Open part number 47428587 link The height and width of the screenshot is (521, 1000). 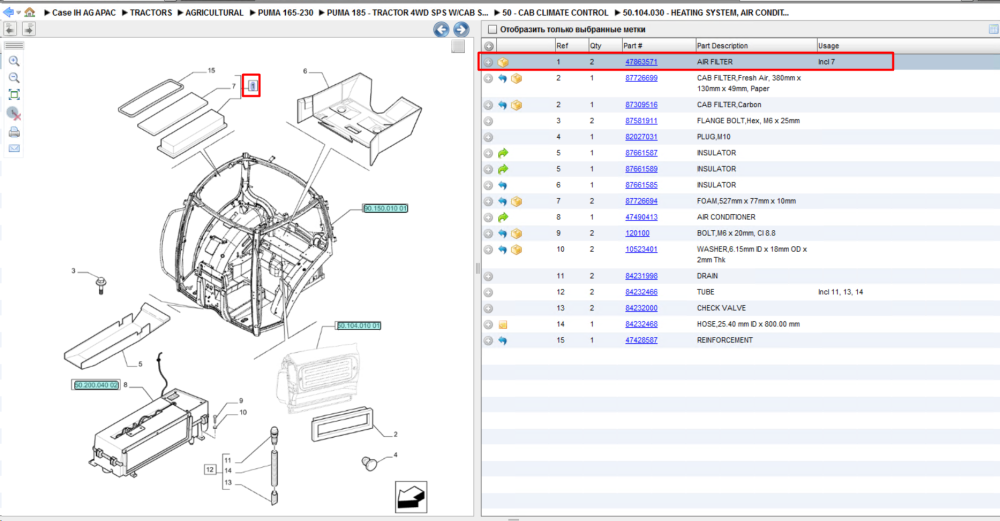coord(641,340)
